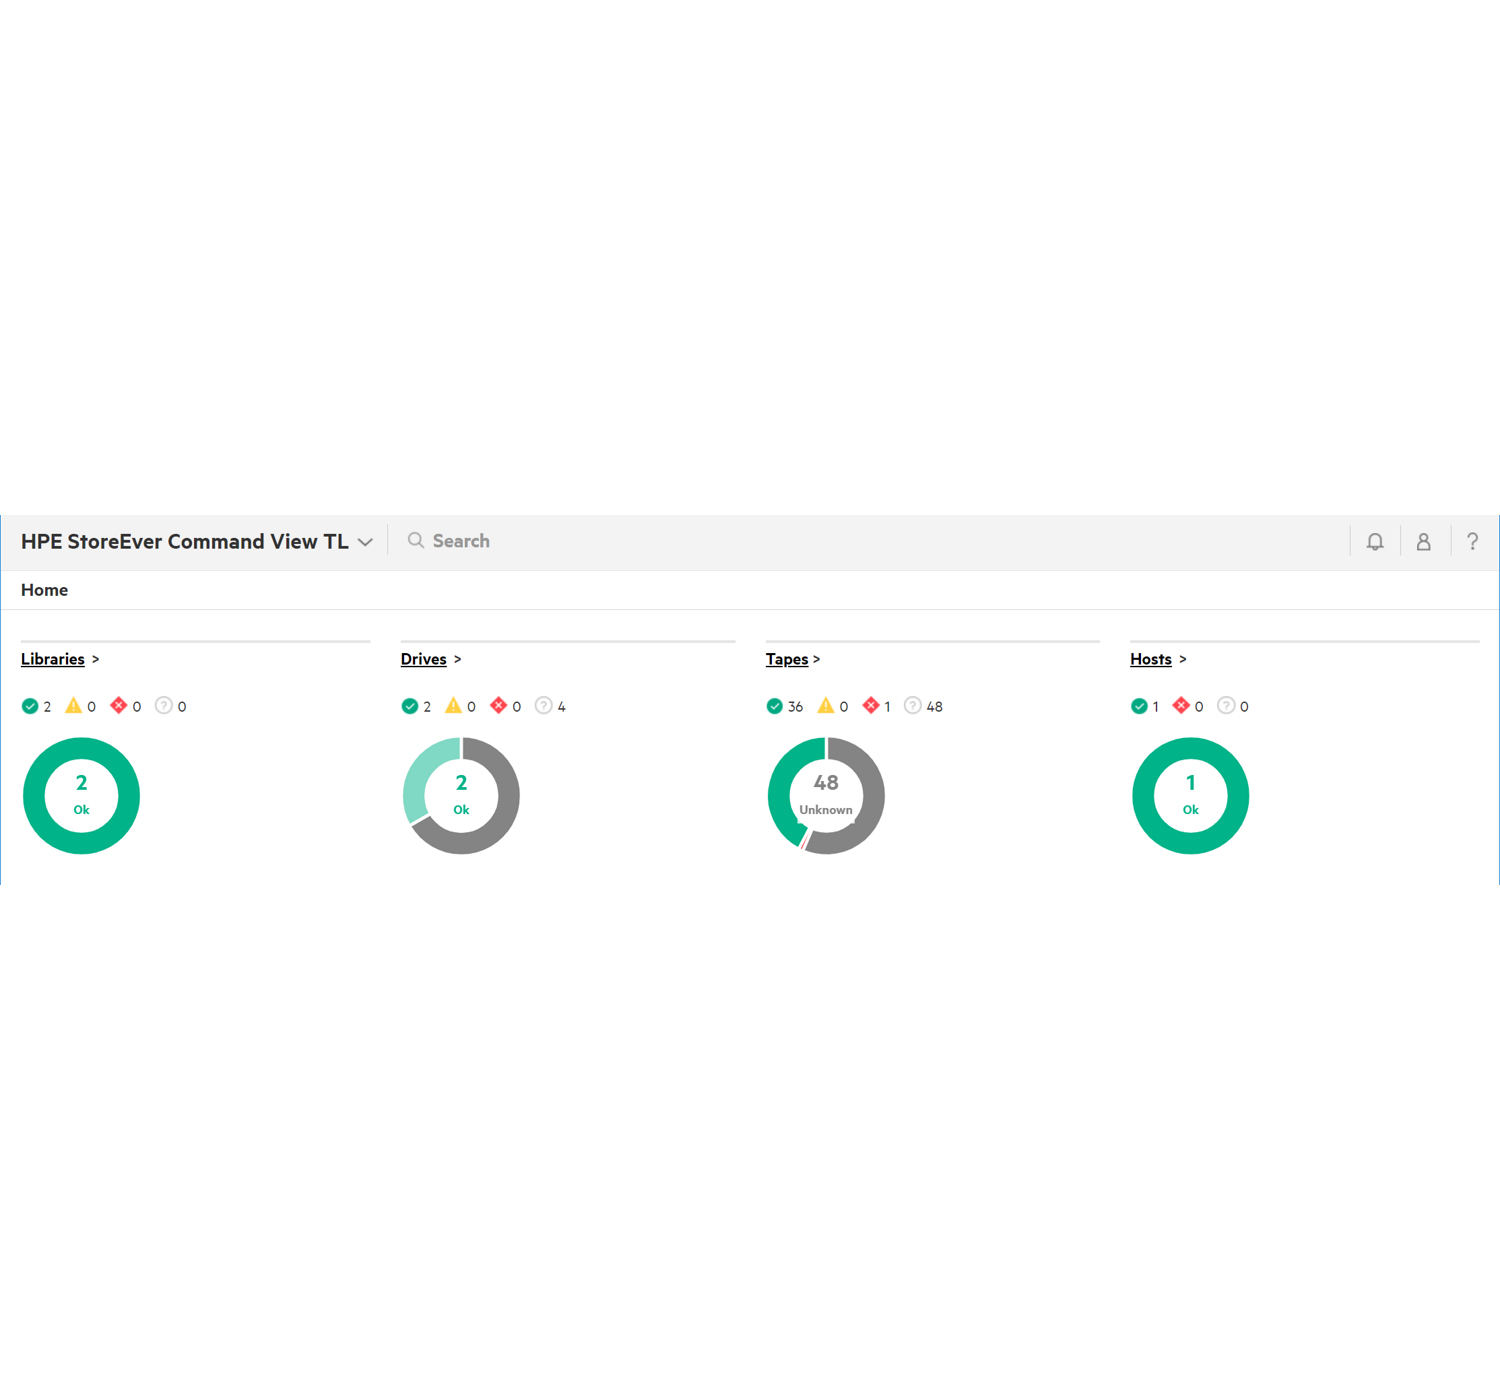
Task: Open the Tapes section link
Action: tap(788, 659)
